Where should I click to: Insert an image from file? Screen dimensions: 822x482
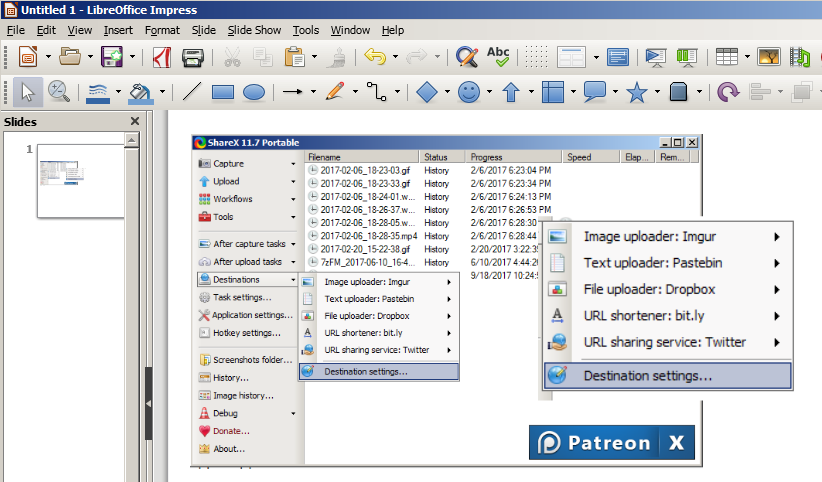pyautogui.click(x=769, y=57)
